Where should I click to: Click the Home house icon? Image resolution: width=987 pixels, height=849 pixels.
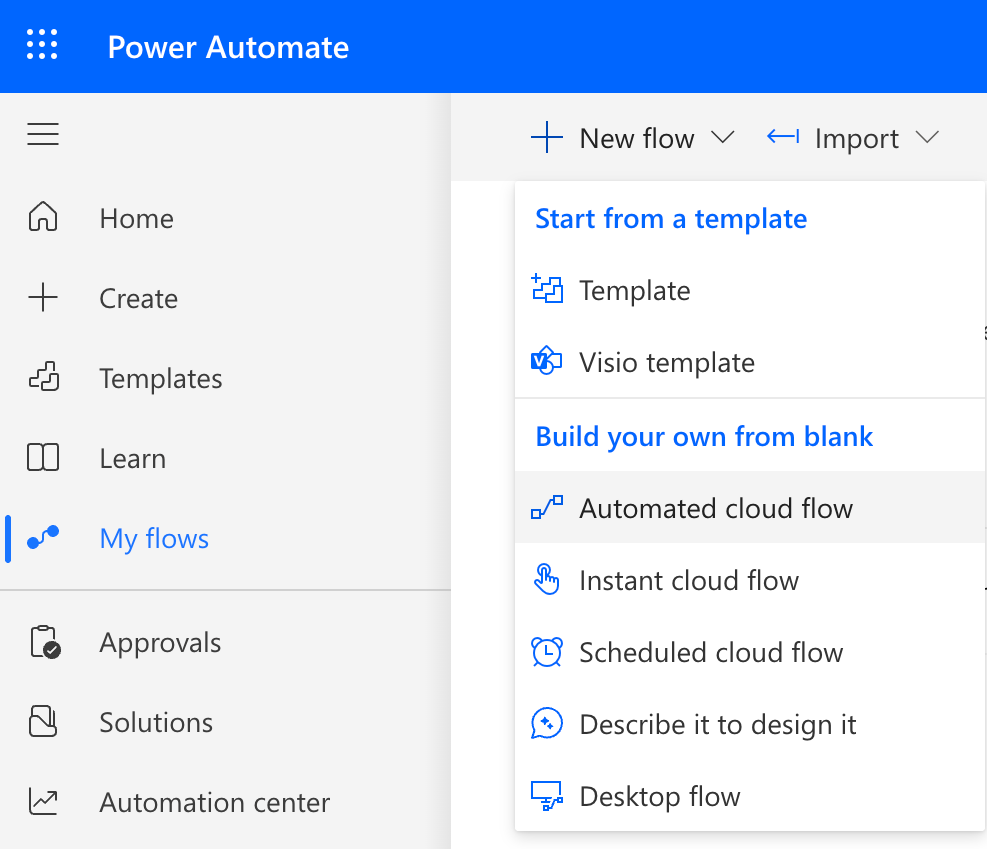click(x=43, y=218)
